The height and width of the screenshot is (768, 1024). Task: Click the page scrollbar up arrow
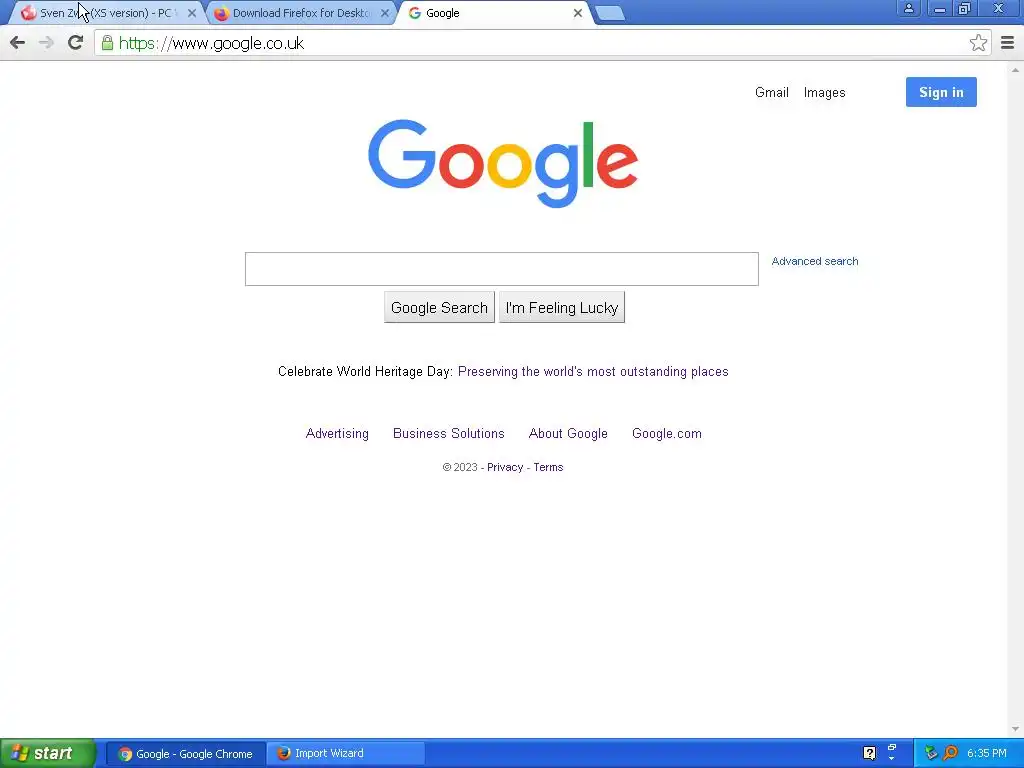[x=1015, y=70]
